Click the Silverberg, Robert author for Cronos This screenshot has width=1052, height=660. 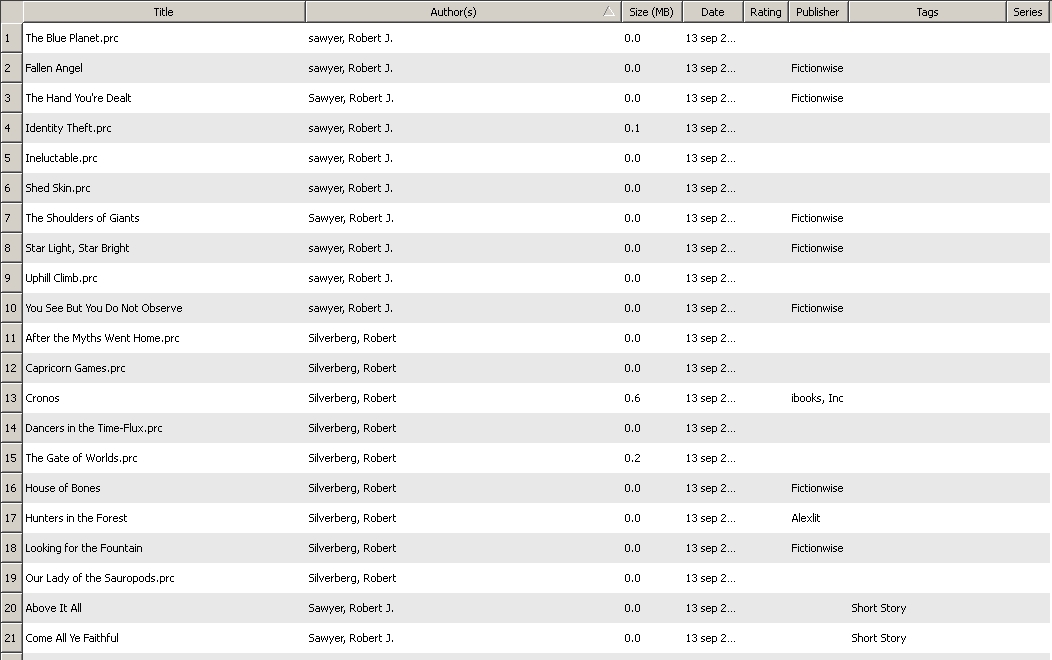[x=352, y=398]
